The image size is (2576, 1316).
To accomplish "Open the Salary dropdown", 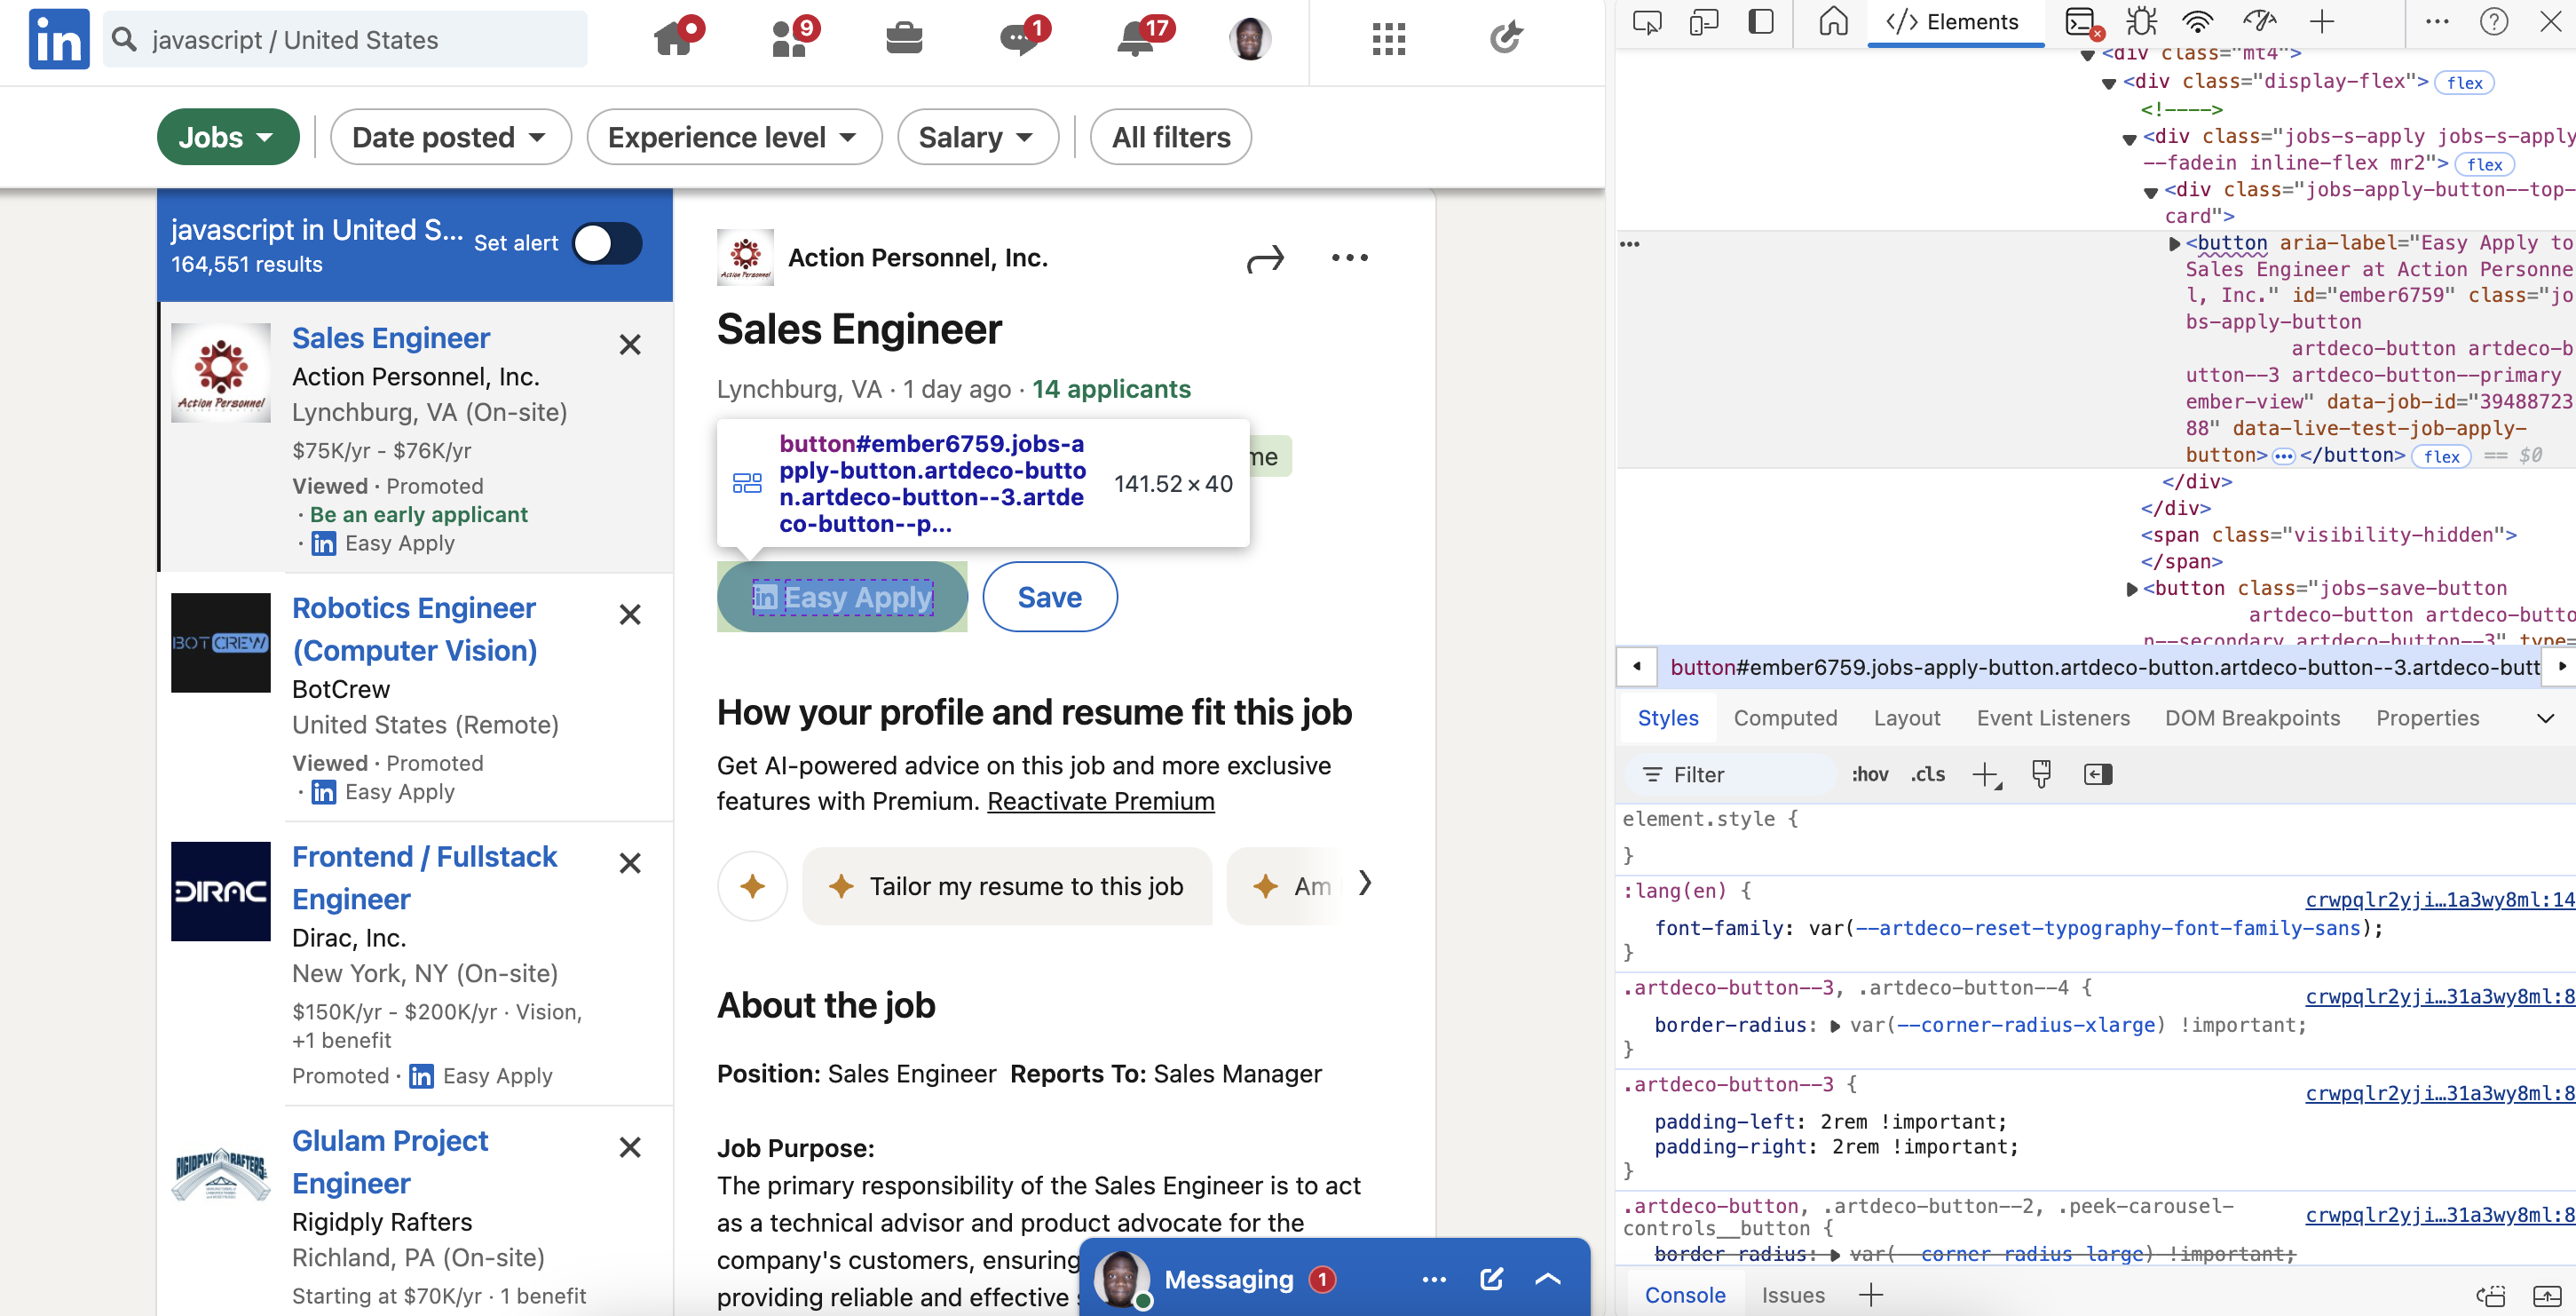I will 978,137.
